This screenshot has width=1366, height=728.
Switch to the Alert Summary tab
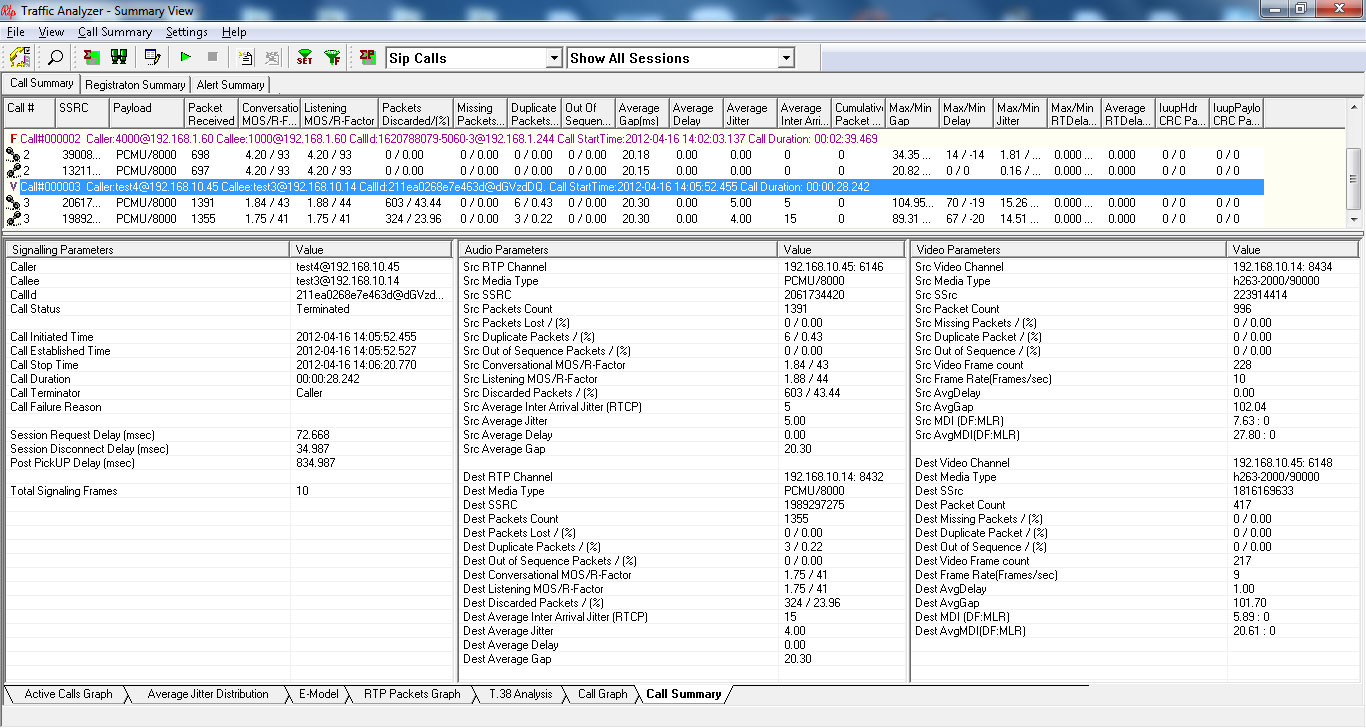point(230,85)
